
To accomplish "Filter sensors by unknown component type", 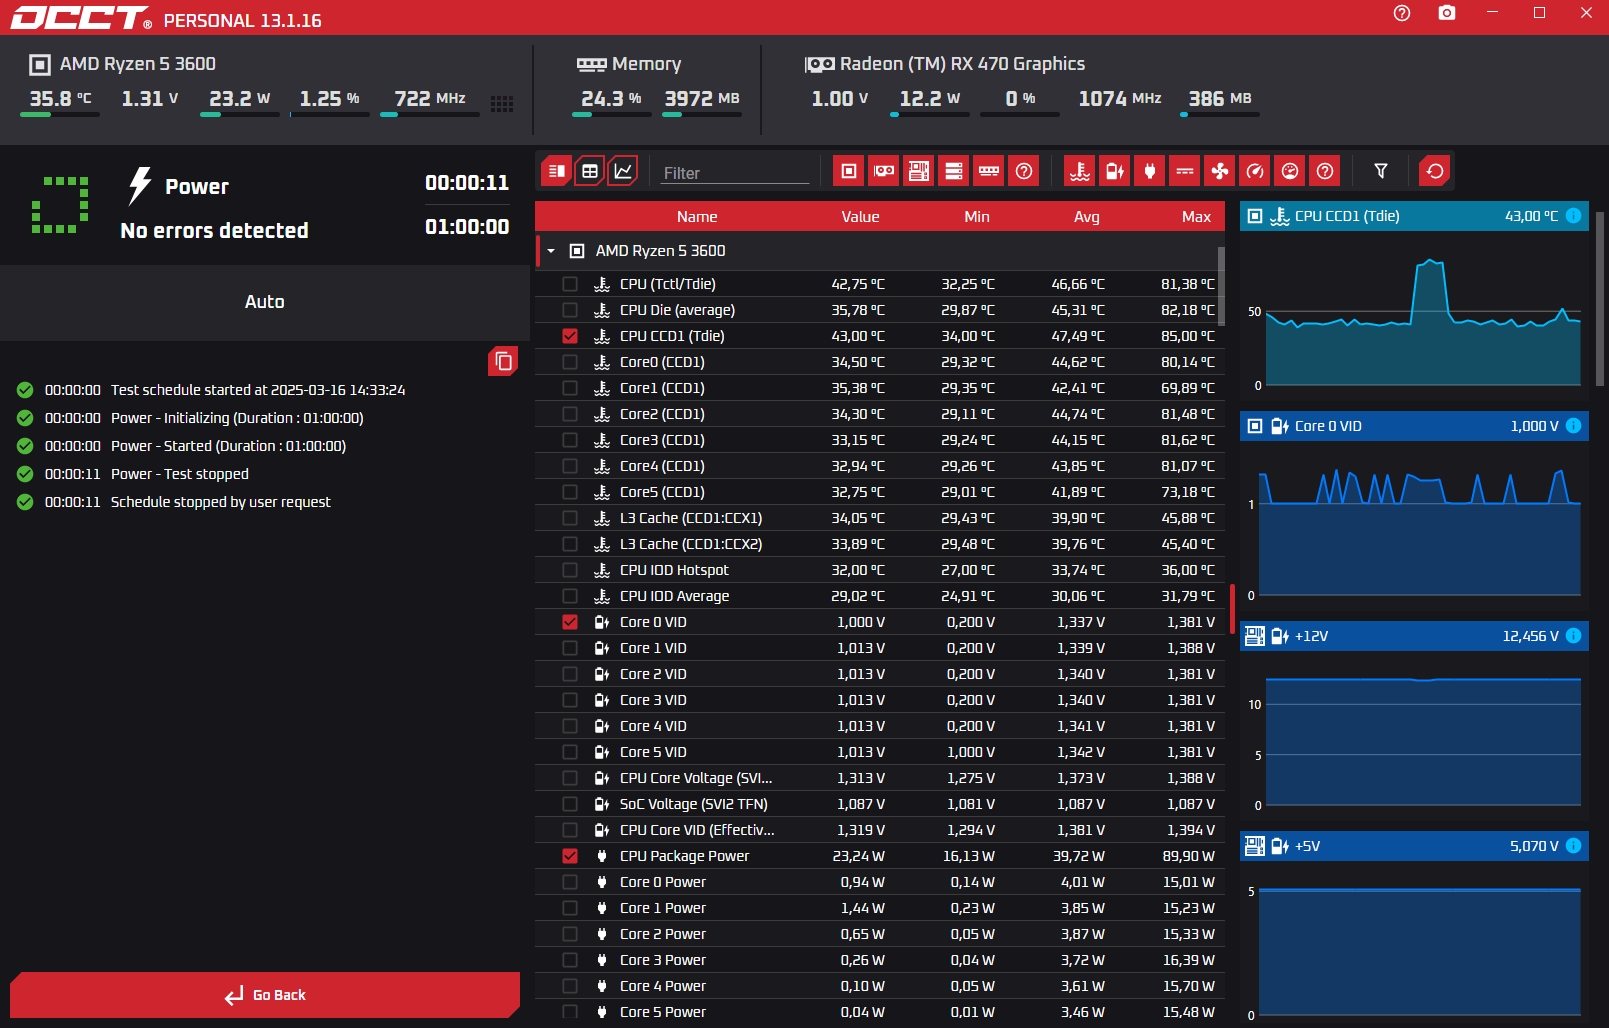I will tap(1024, 171).
